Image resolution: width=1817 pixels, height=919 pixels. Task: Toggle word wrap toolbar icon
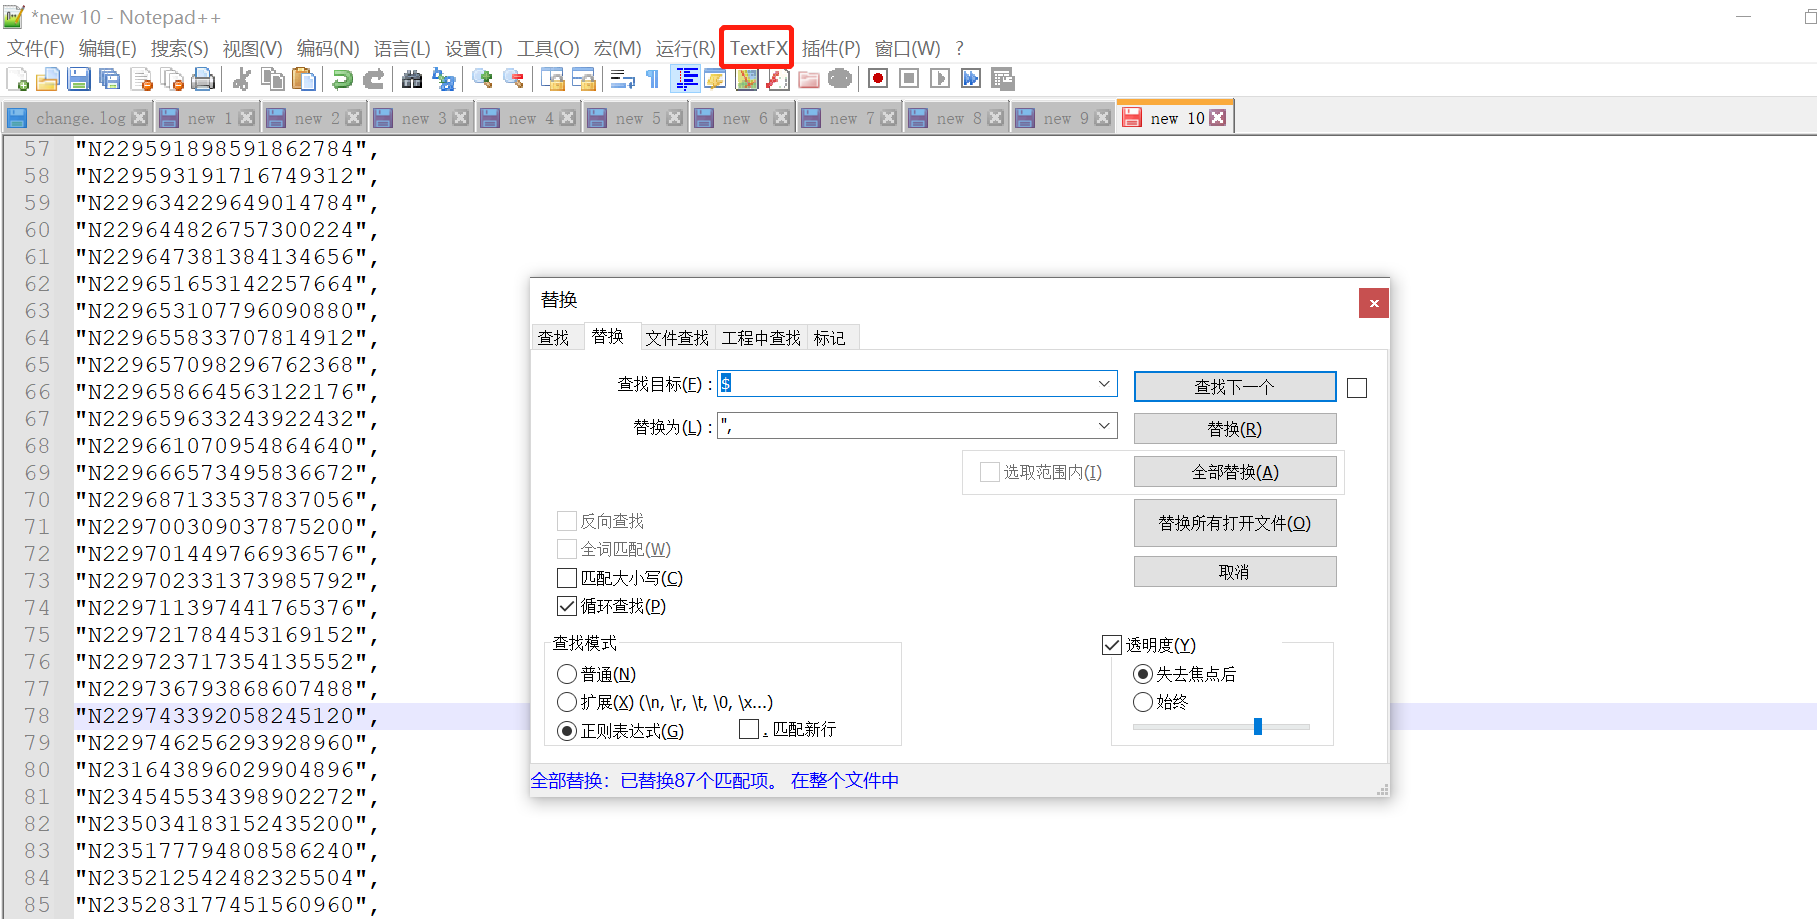point(622,79)
